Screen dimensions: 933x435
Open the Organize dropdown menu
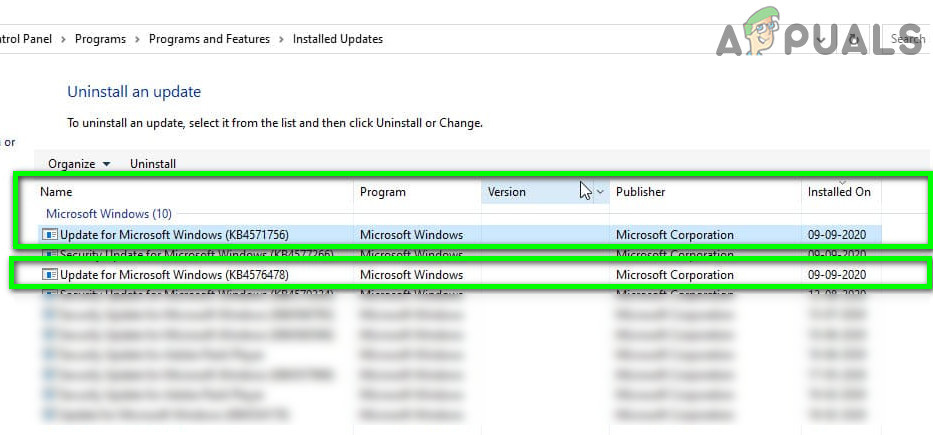click(79, 164)
